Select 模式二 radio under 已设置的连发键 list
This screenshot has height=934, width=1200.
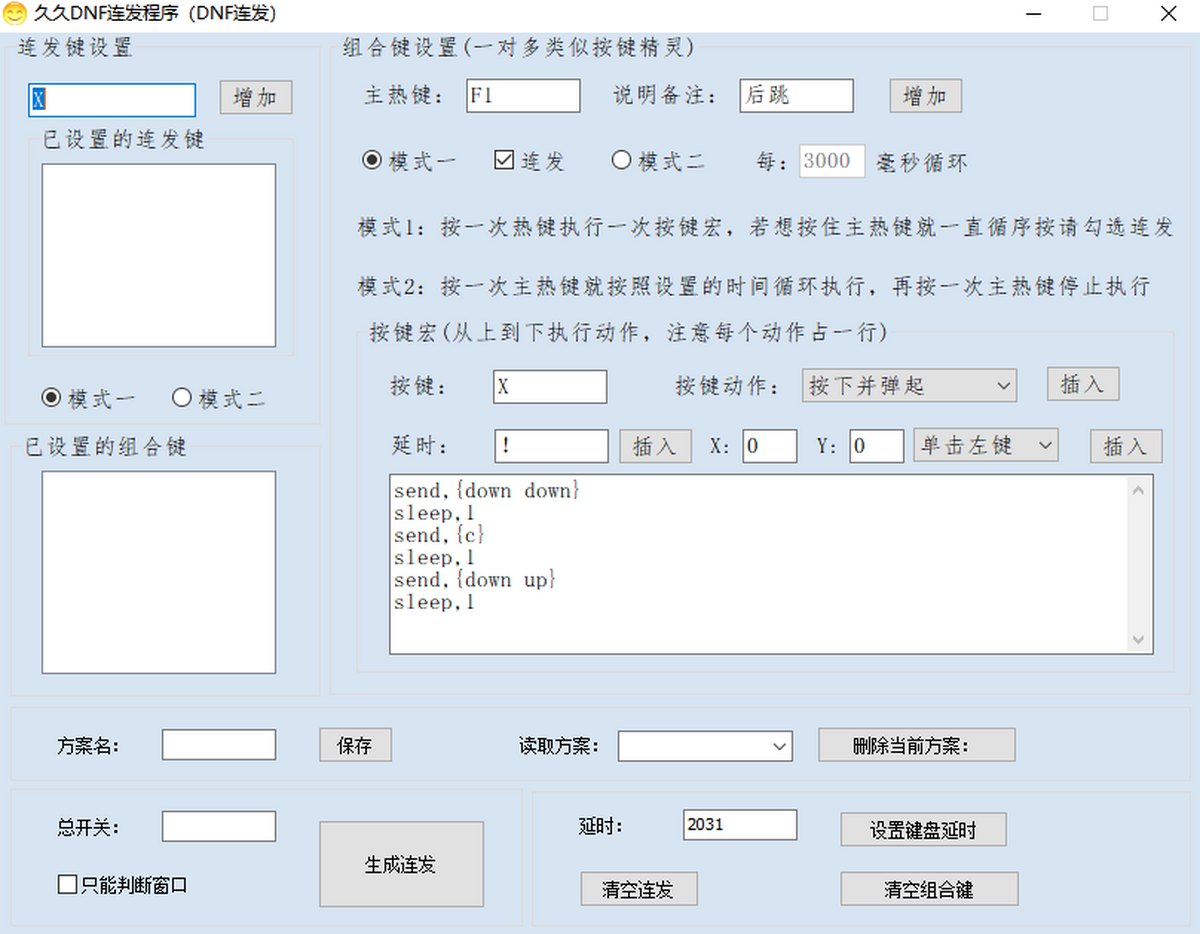pos(218,398)
